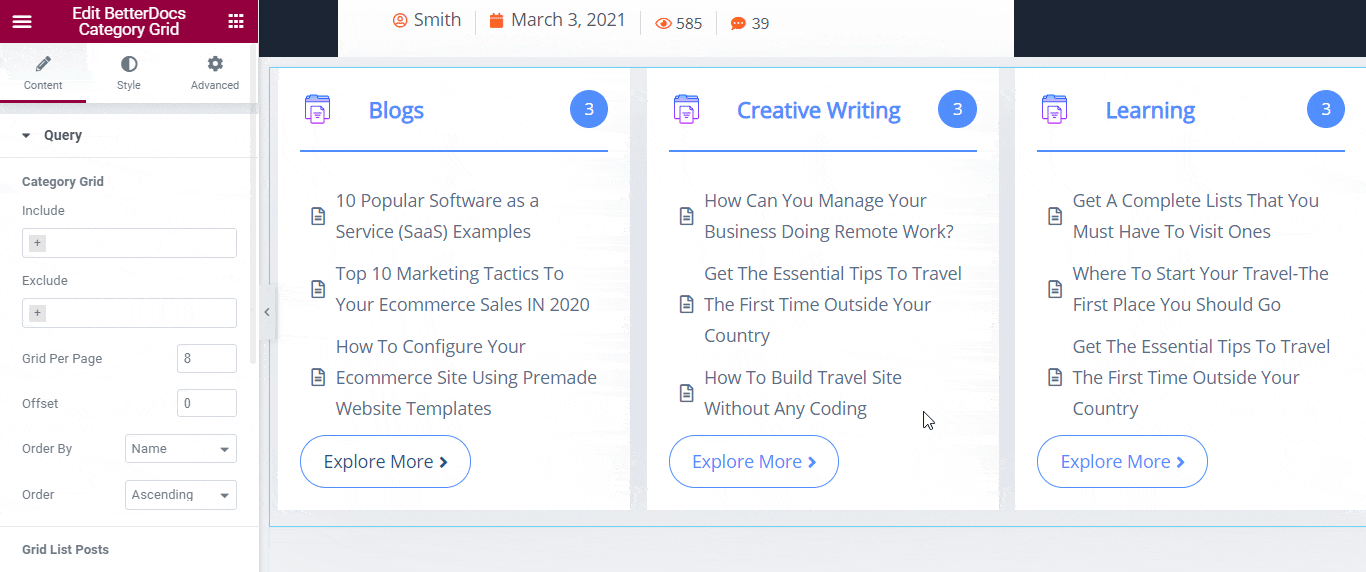
Task: Click the Blogs category folder icon
Action: coord(317,109)
